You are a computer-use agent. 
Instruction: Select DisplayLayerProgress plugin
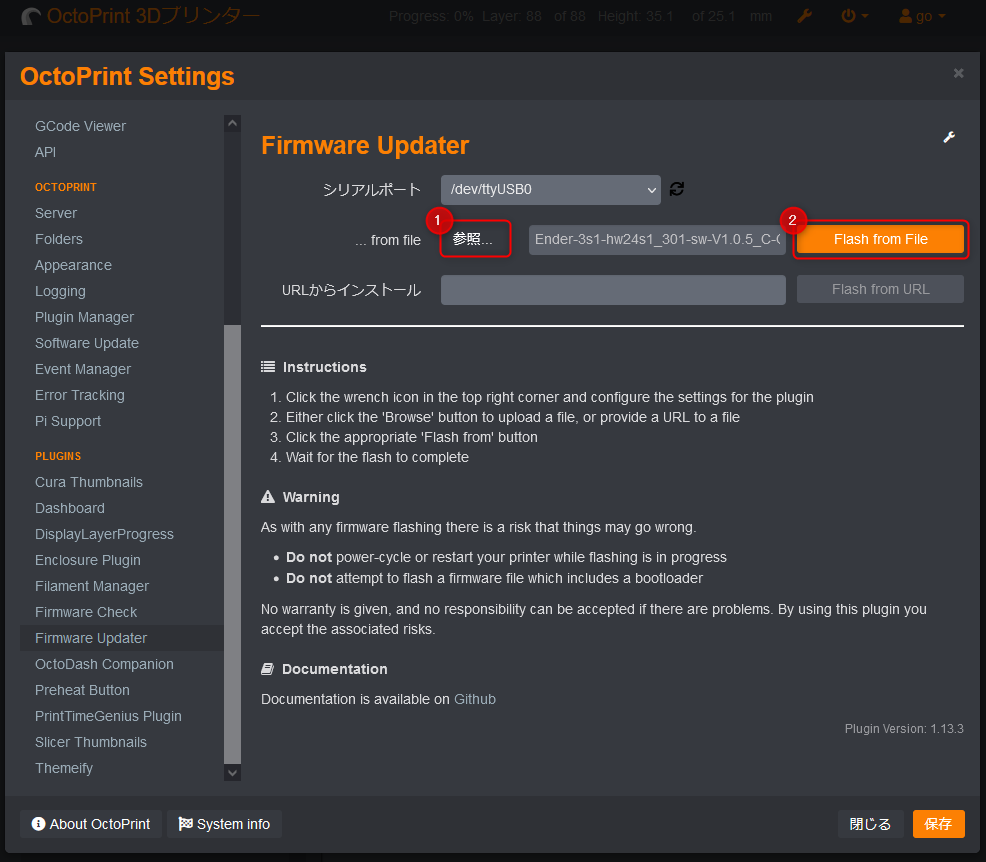click(104, 534)
